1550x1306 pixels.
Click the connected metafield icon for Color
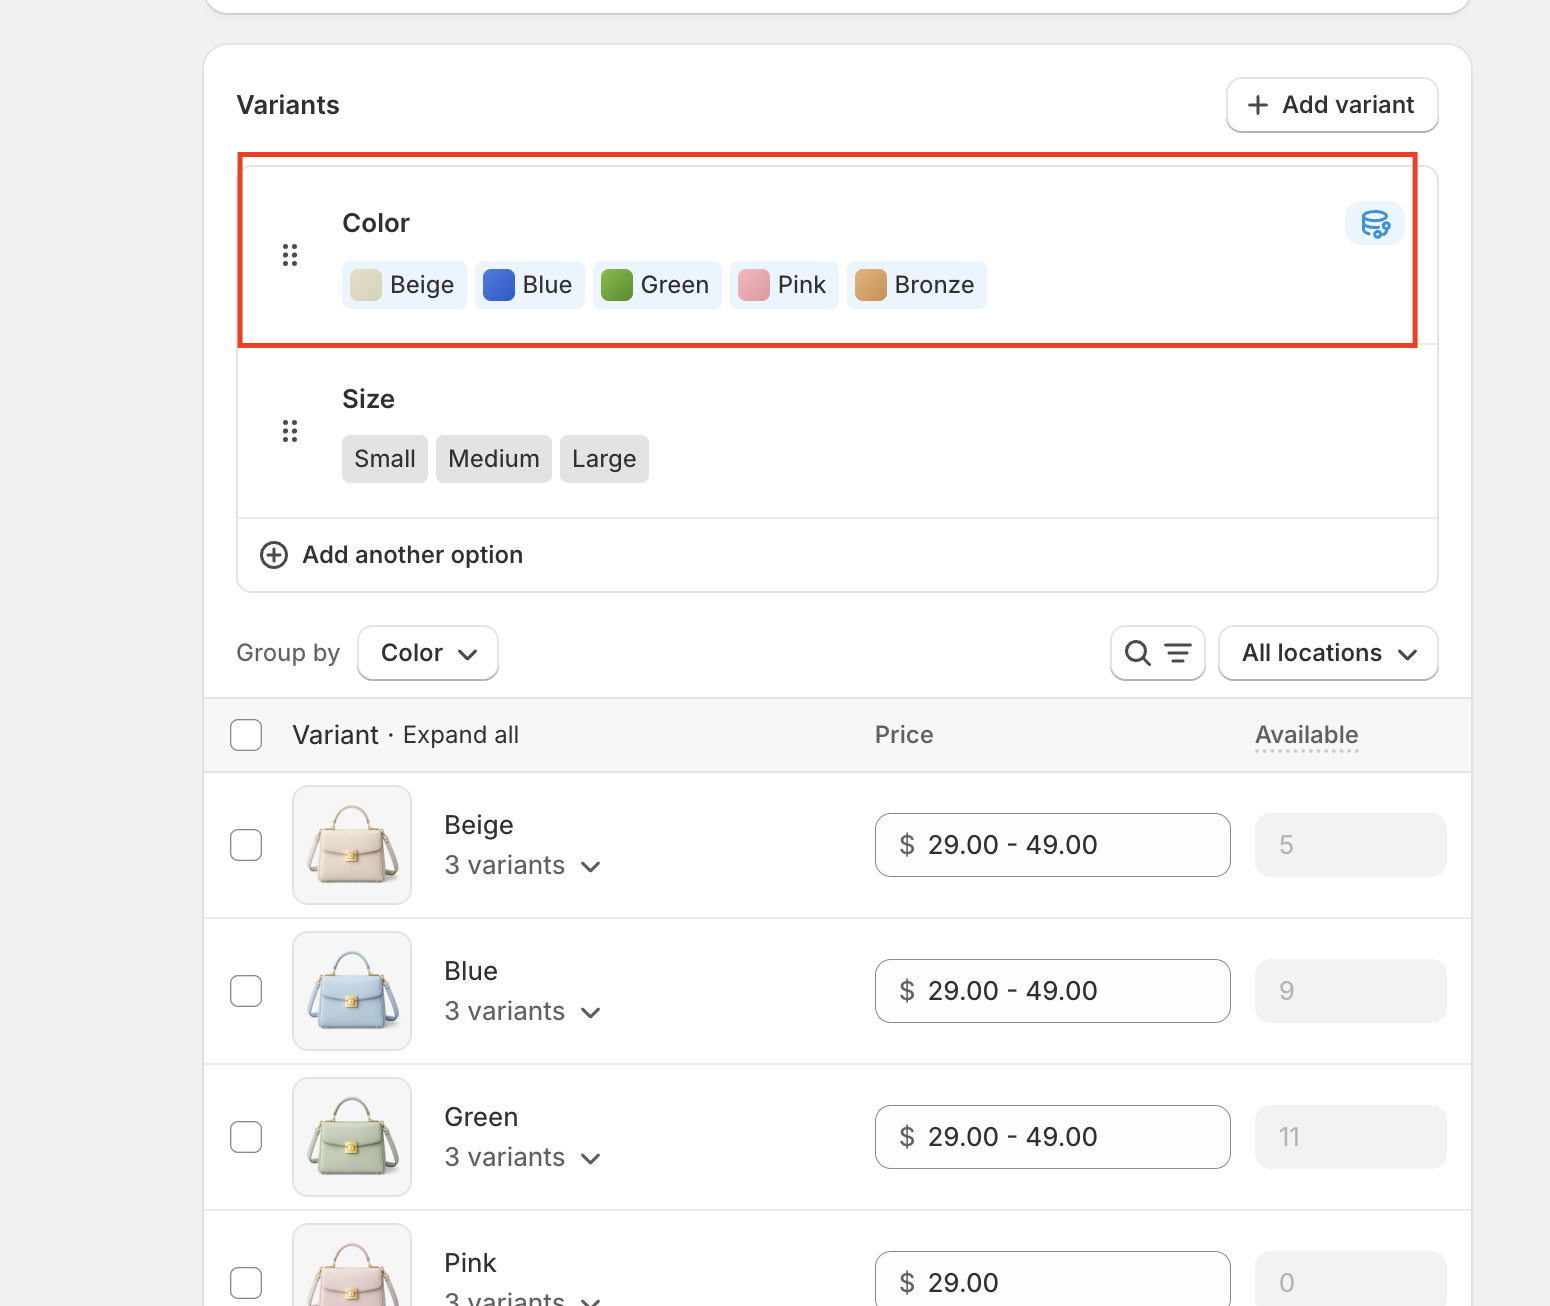point(1375,224)
